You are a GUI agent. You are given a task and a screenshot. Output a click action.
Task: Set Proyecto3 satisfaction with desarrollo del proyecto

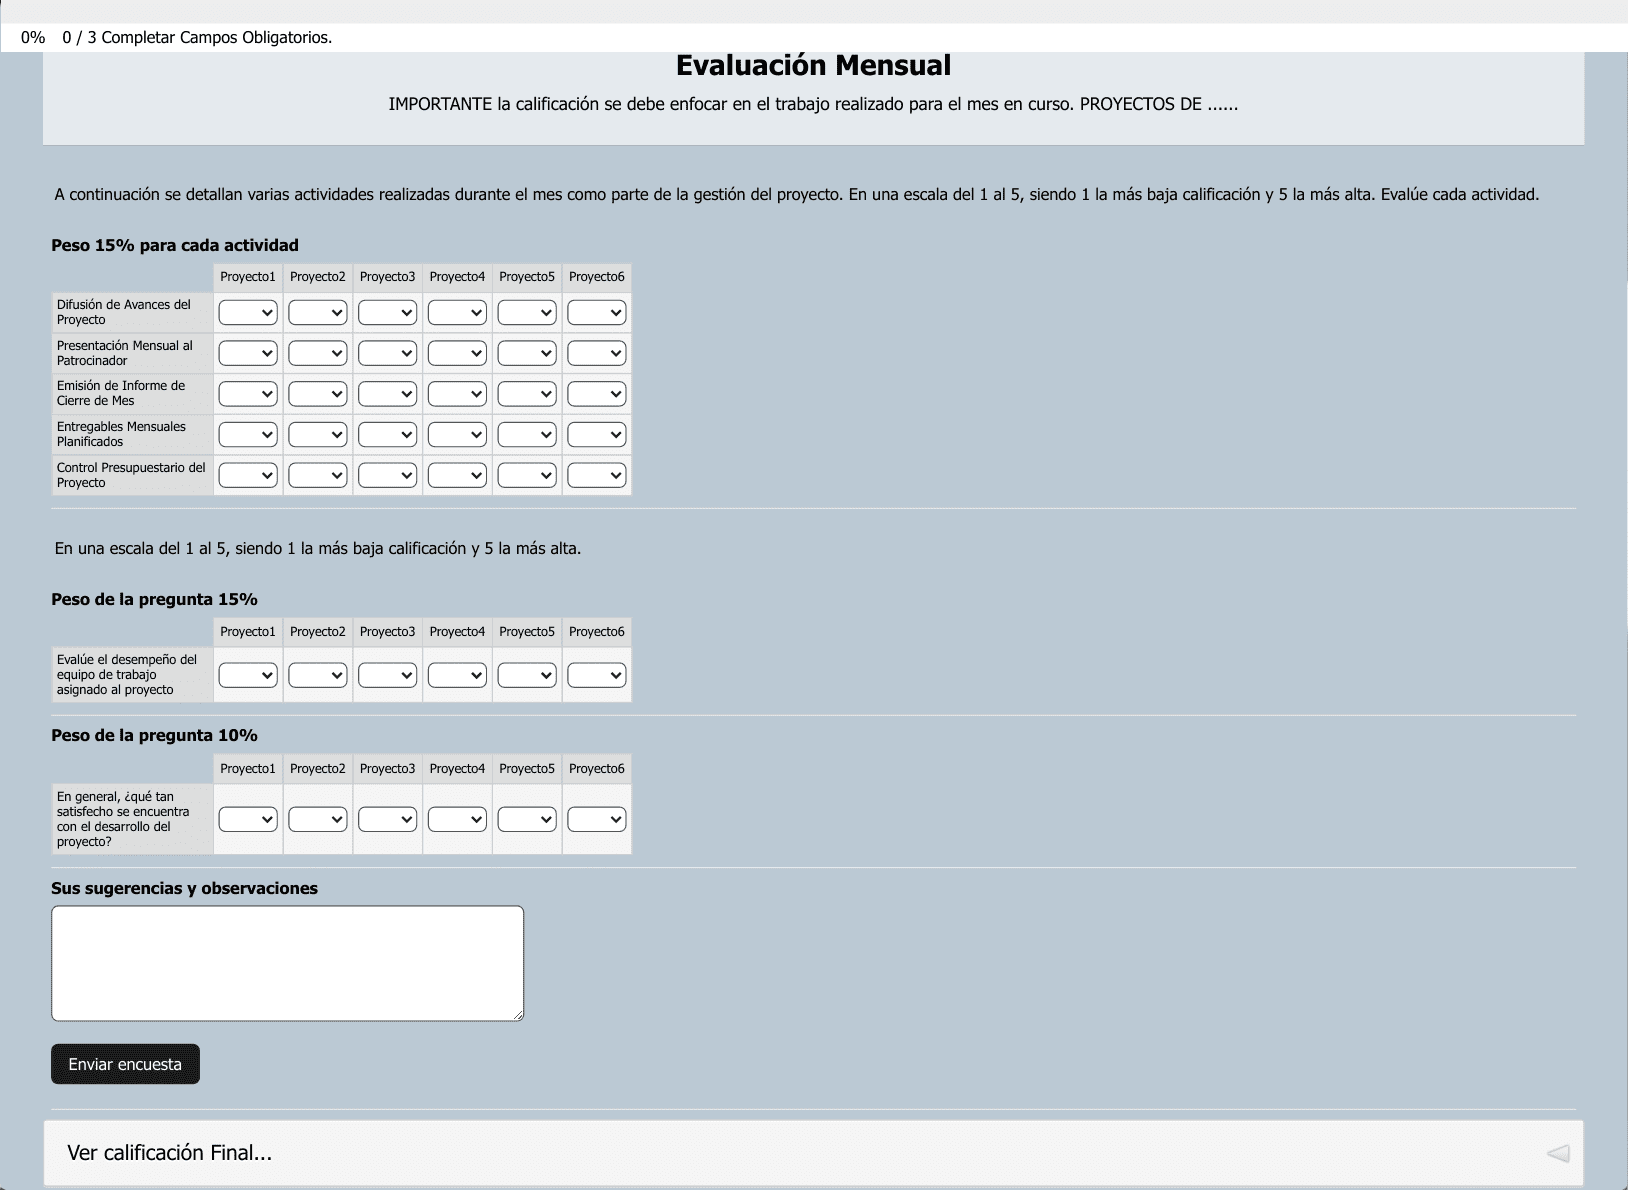tap(388, 819)
